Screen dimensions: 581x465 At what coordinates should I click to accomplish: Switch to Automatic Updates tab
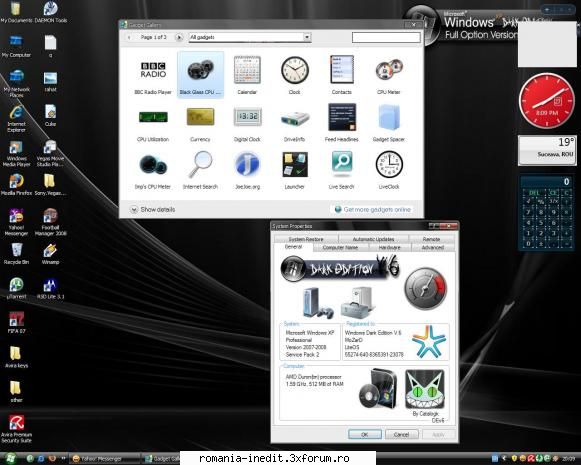click(x=374, y=239)
